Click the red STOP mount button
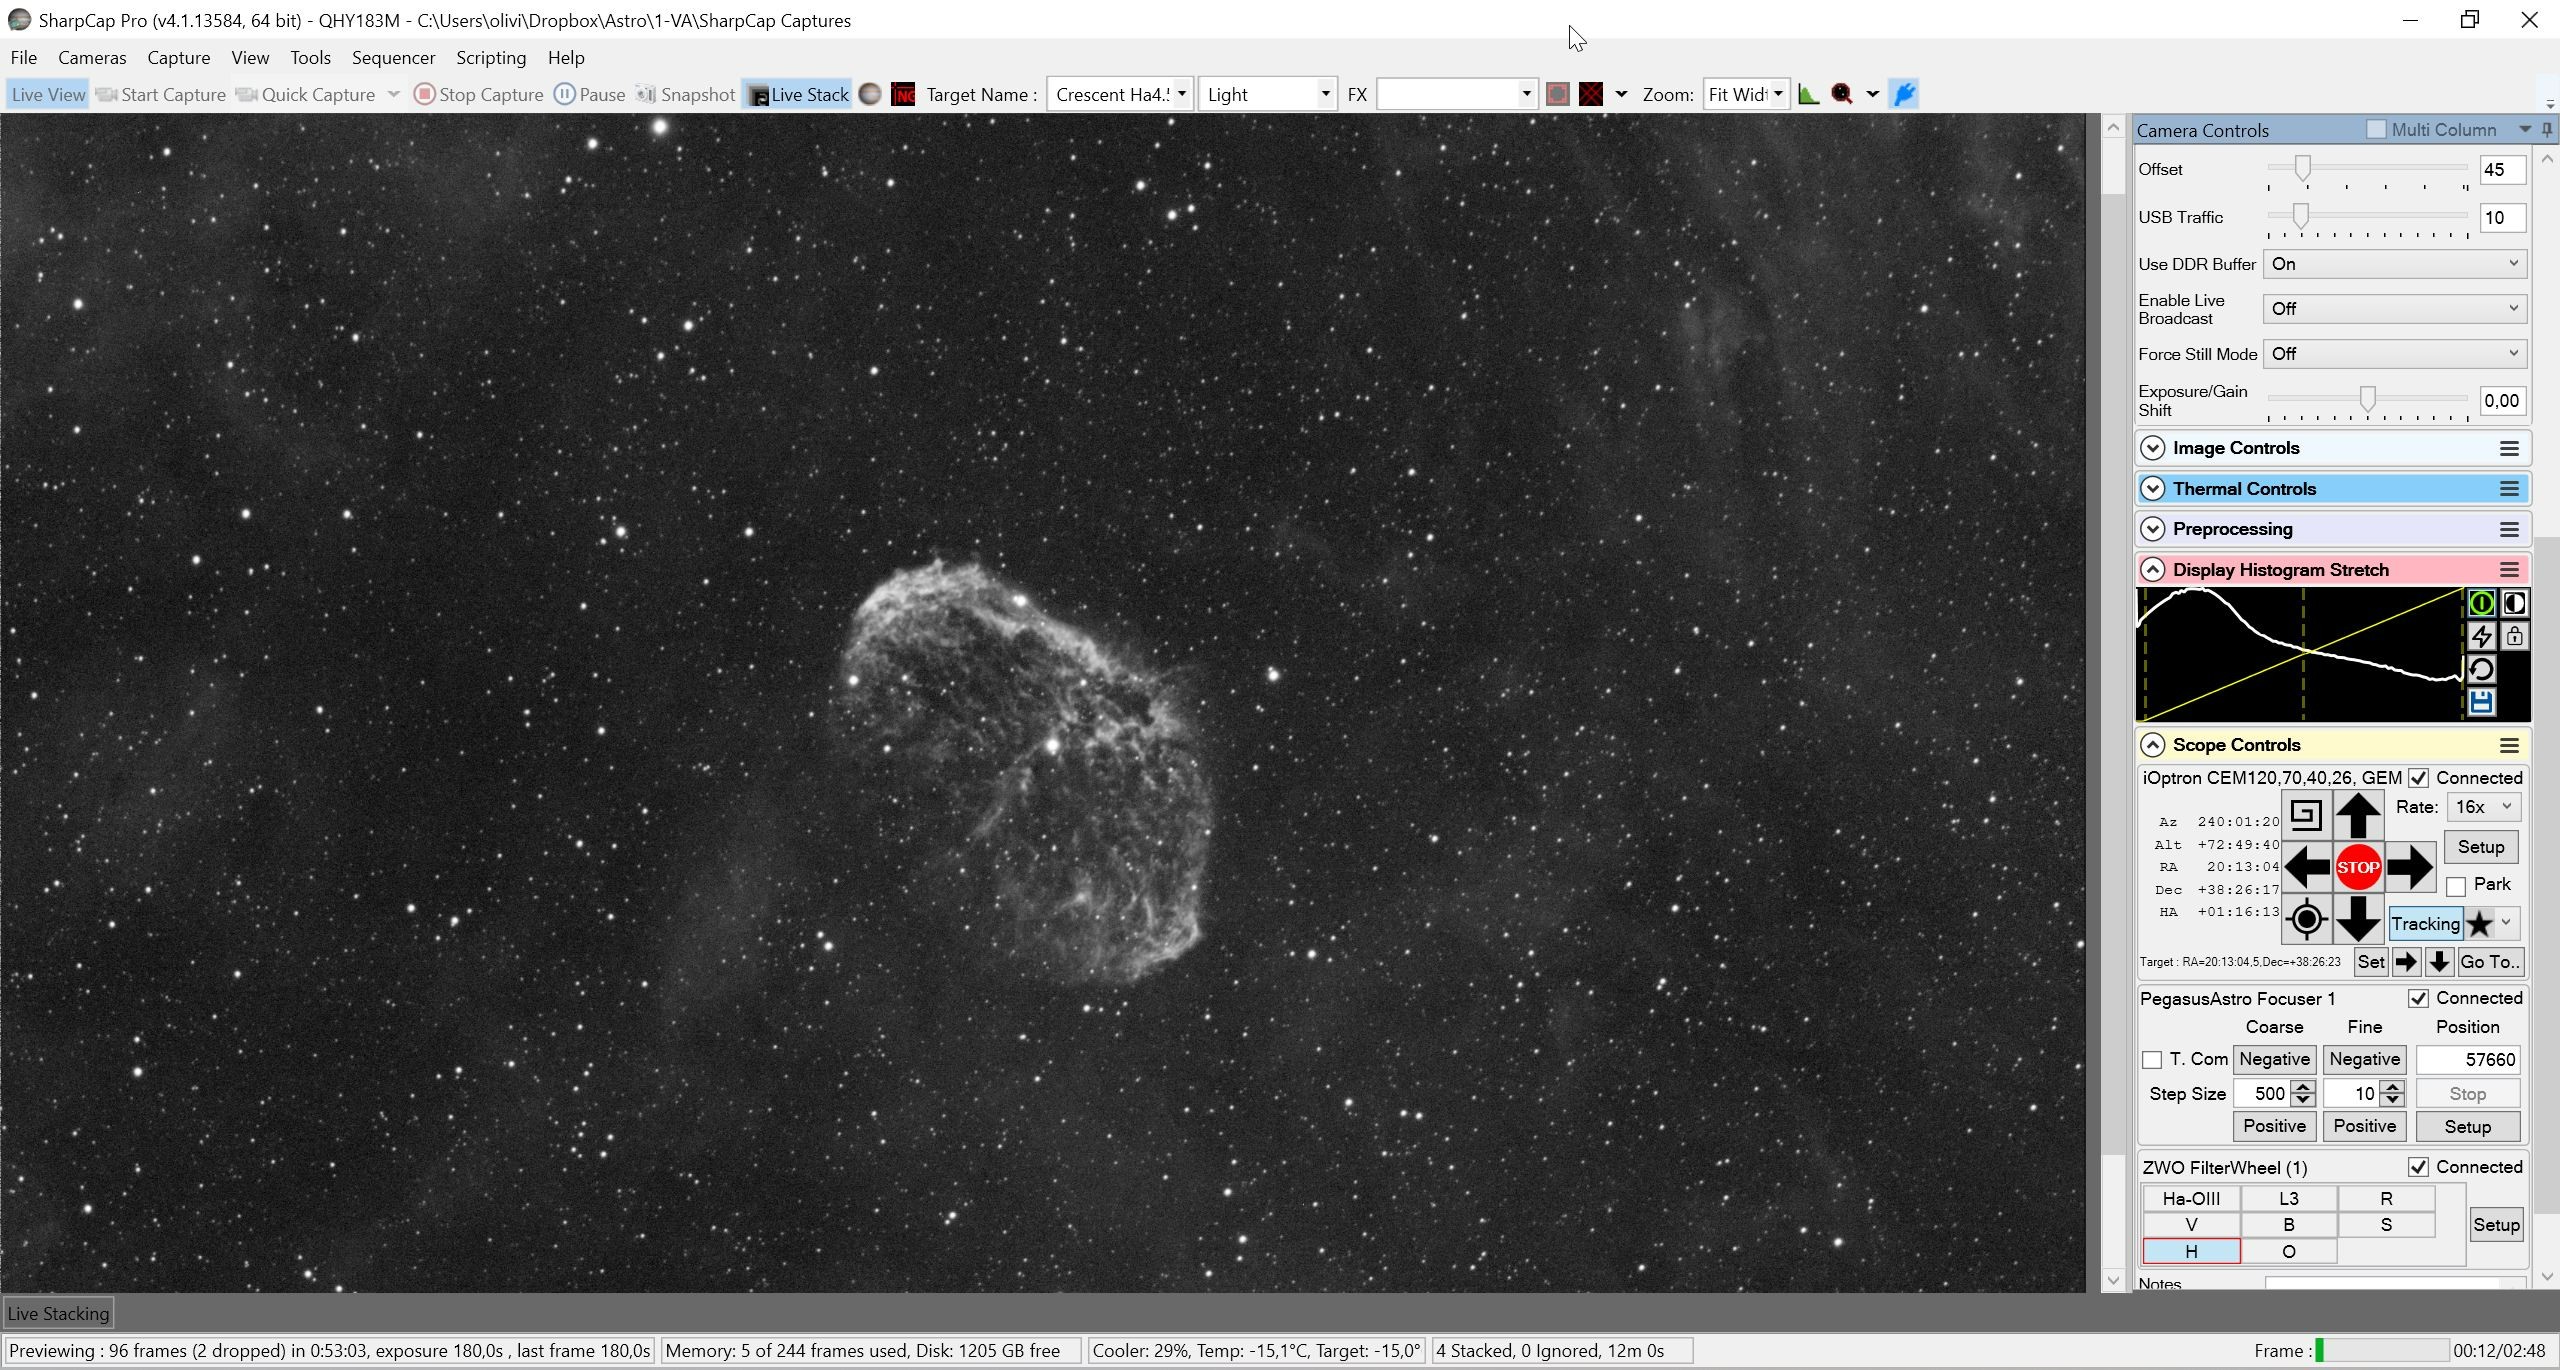The height and width of the screenshot is (1370, 2560). pos(2358,867)
